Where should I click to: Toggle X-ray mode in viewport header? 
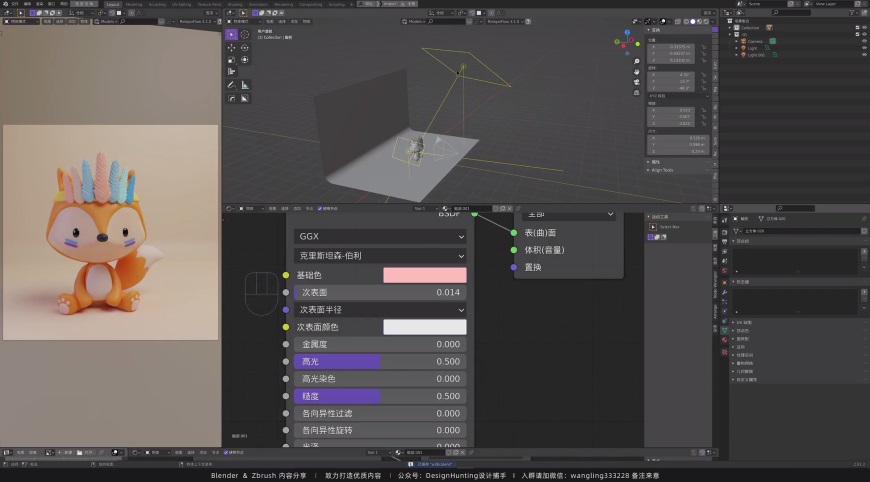point(678,22)
